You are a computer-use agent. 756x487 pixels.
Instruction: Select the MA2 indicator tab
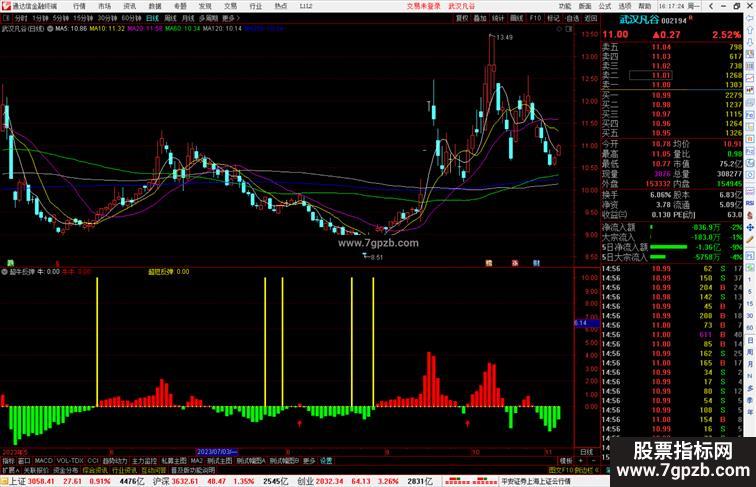(197, 461)
